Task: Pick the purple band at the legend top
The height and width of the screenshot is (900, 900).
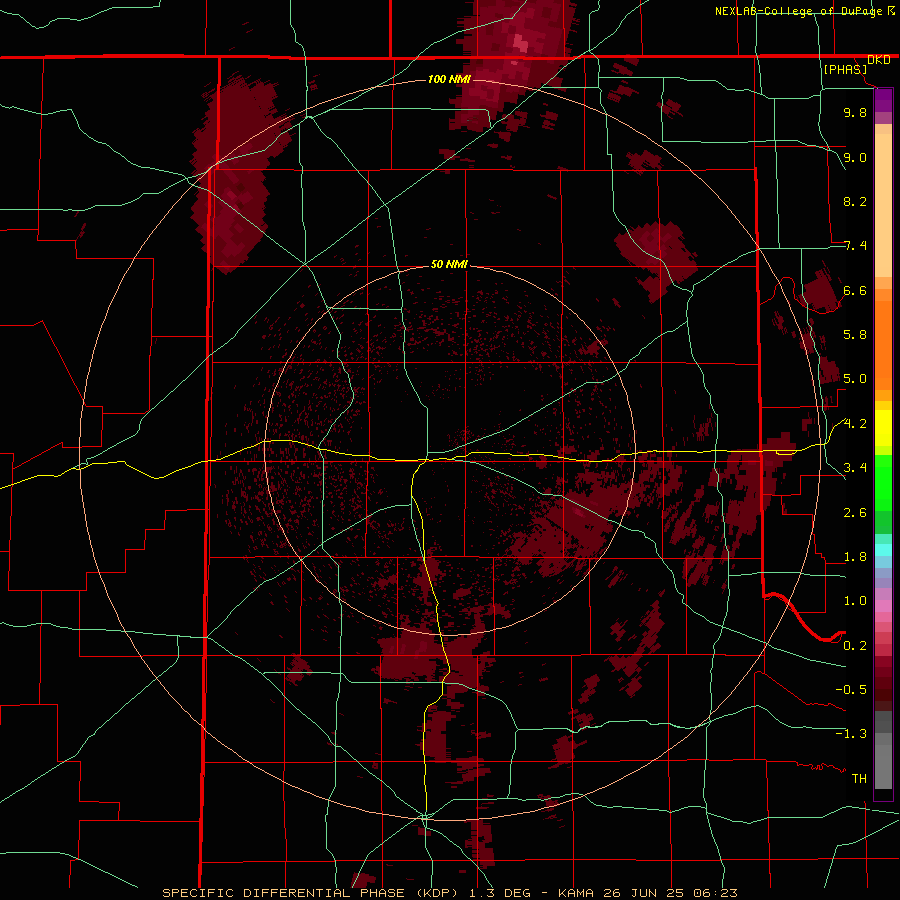Action: pos(883,100)
